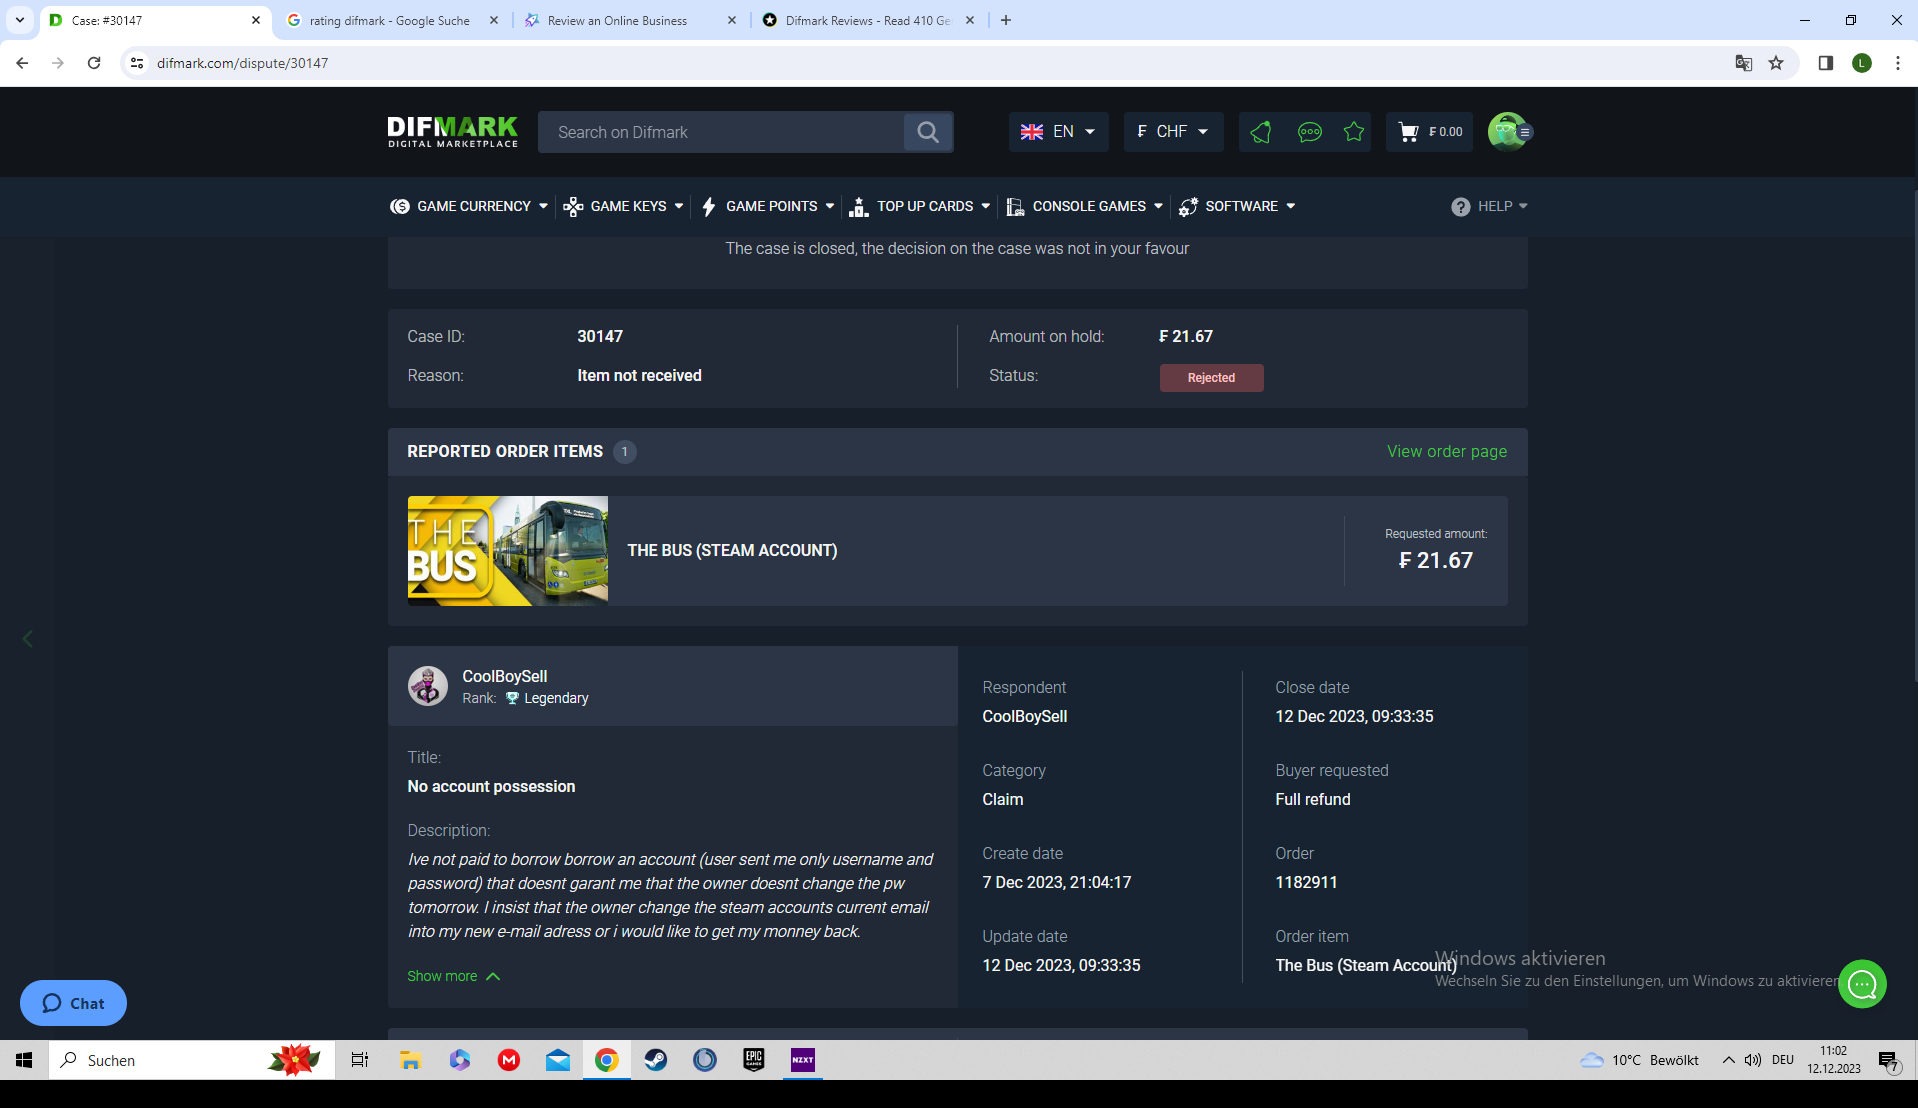Click CoolBoySell's seller avatar
This screenshot has height=1108, width=1918.
click(x=428, y=686)
